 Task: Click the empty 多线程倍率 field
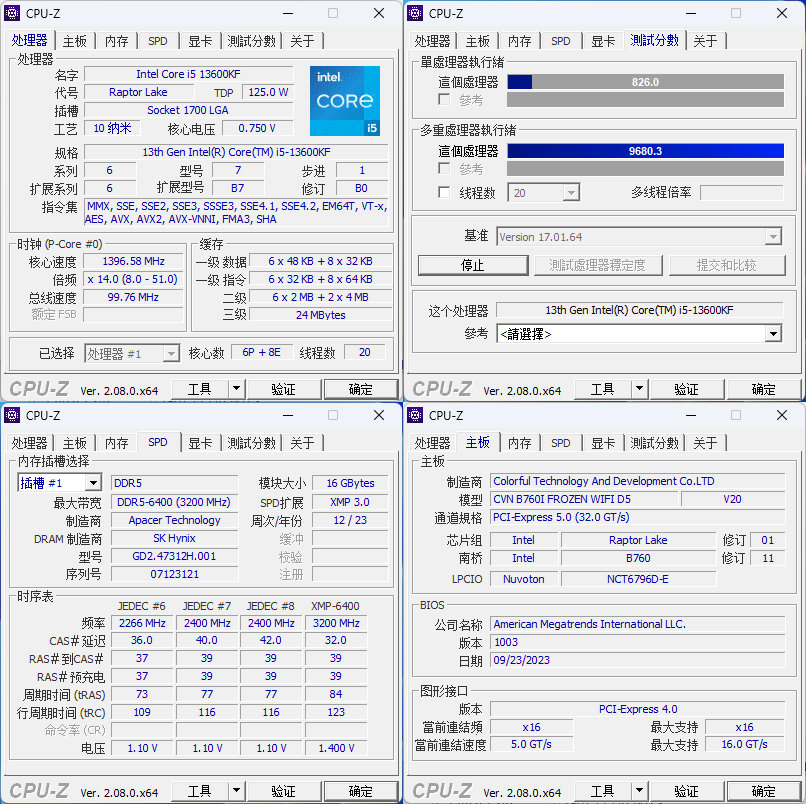(741, 193)
